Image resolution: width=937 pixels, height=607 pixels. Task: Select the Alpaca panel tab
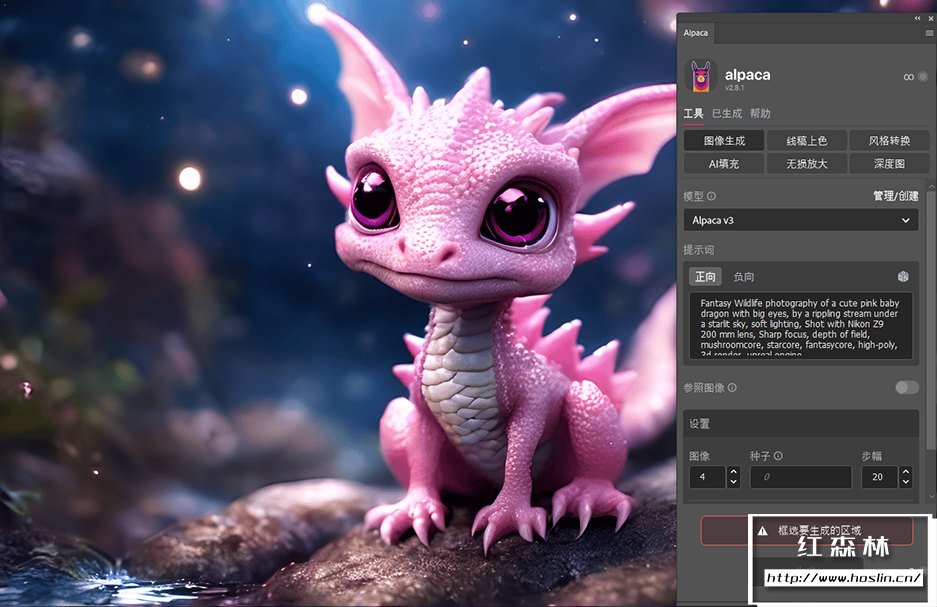pos(696,33)
